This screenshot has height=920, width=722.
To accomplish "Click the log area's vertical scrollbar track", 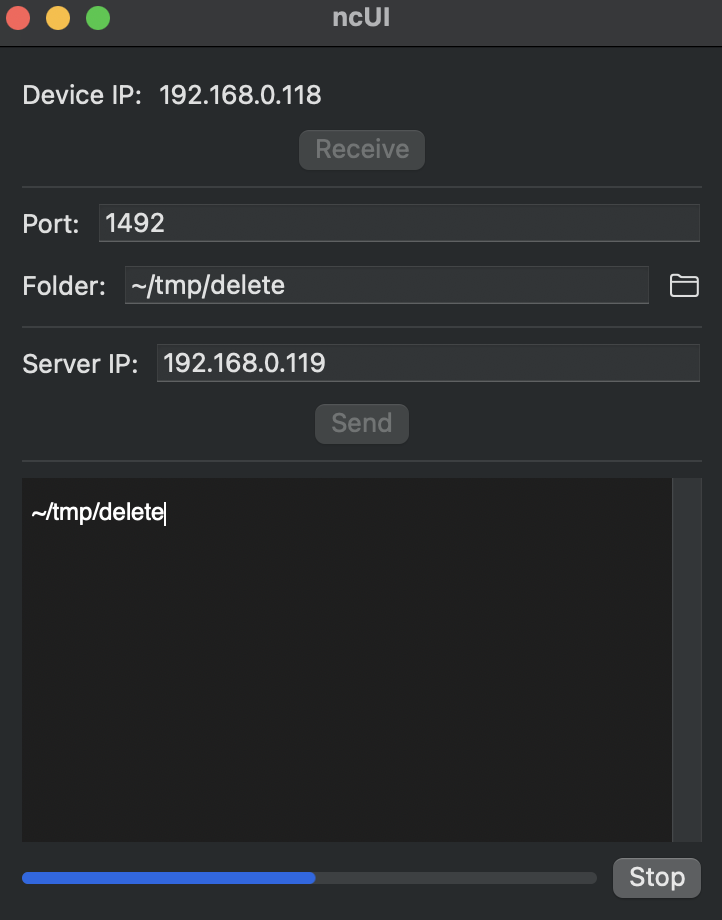I will pos(687,660).
